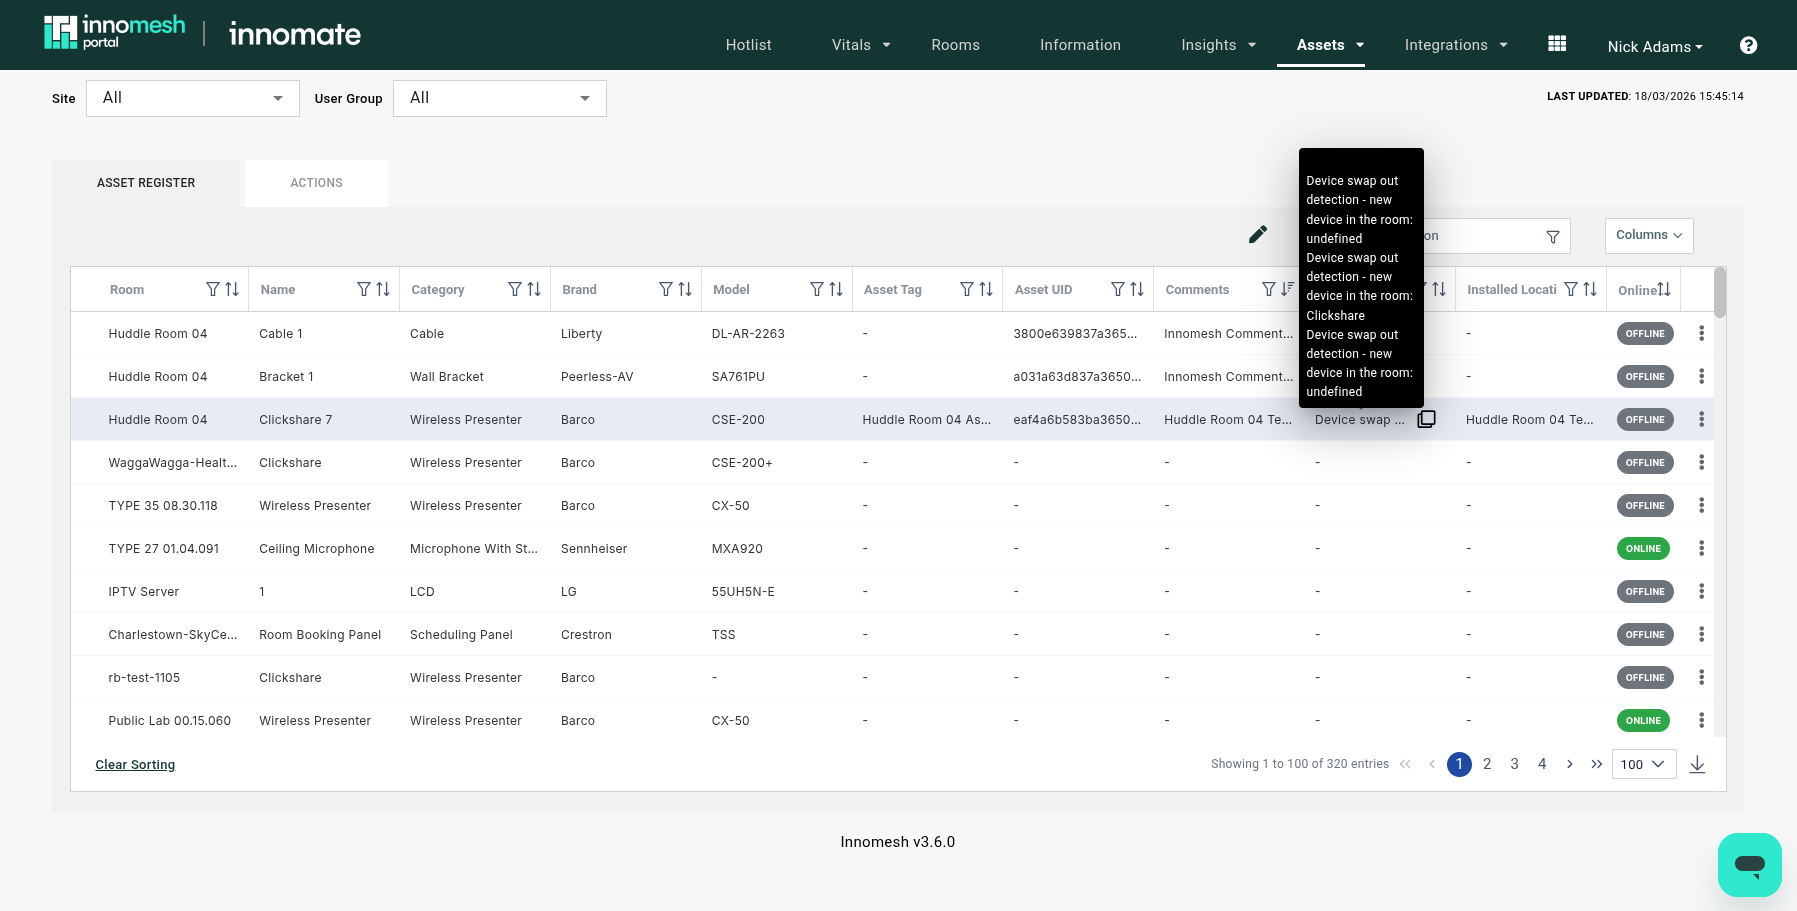This screenshot has width=1797, height=911.
Task: Click the Clear Sorting link
Action: click(x=135, y=765)
